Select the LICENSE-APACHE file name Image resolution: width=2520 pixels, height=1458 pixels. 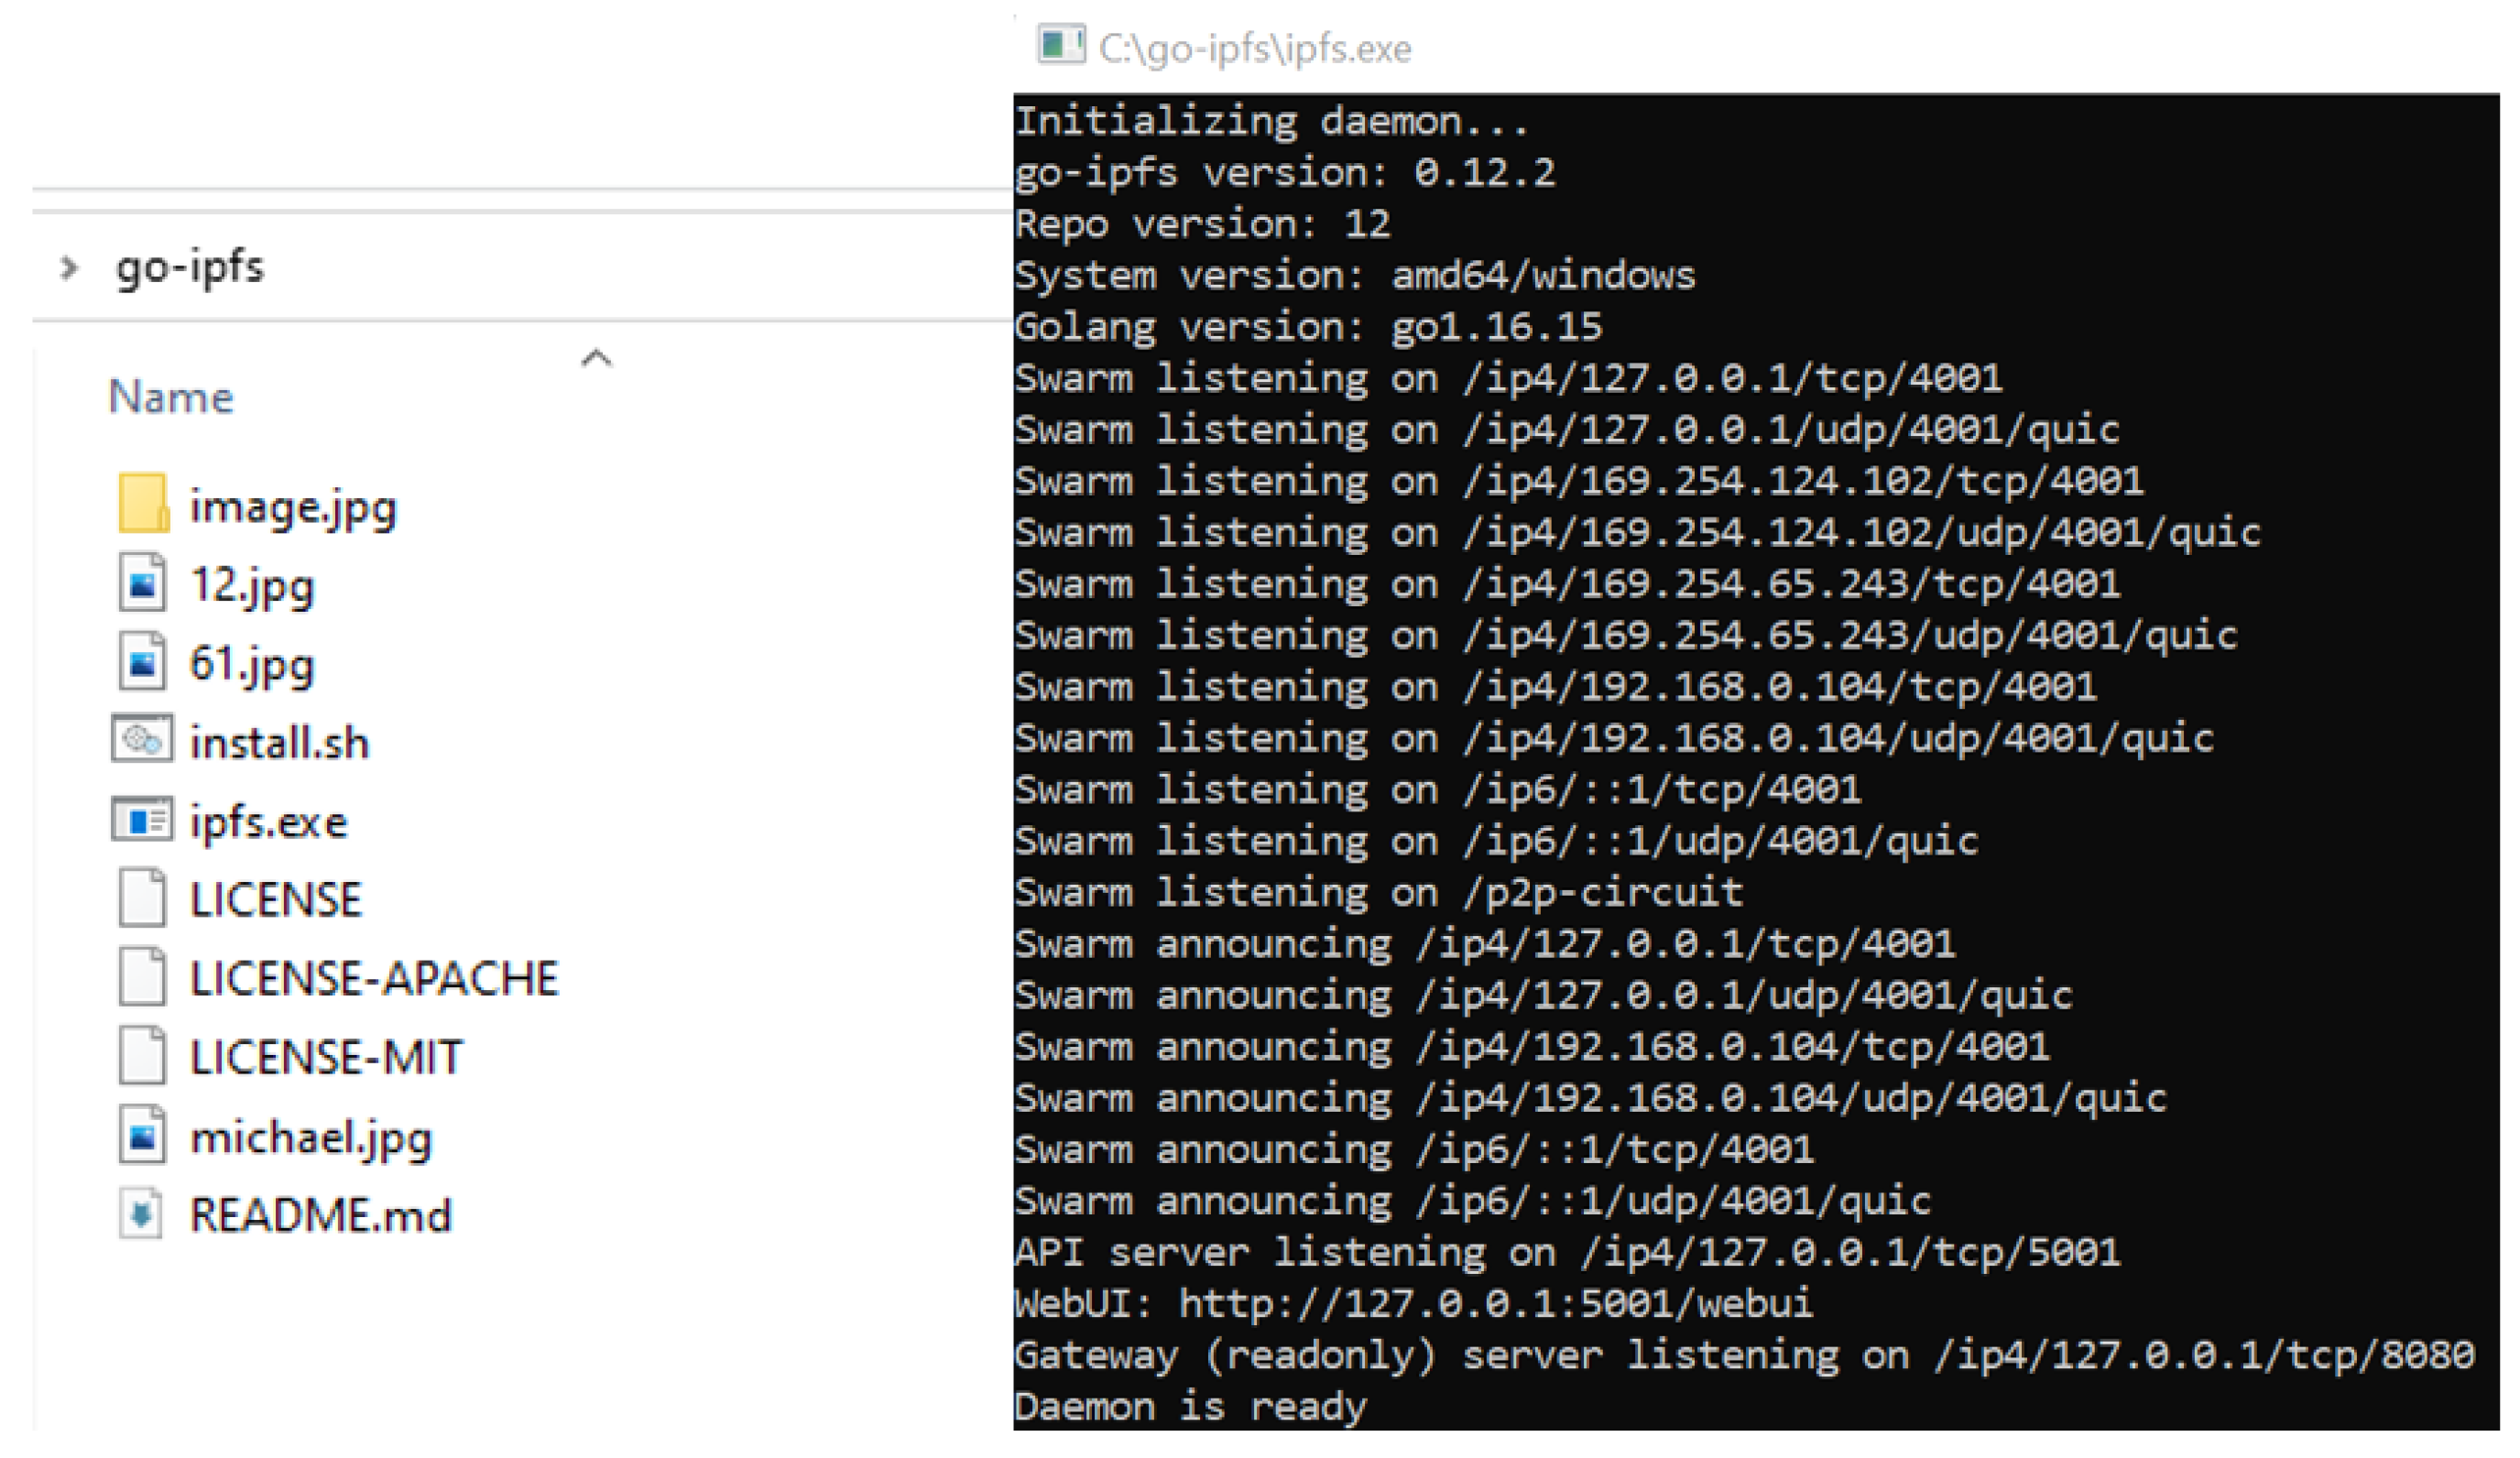[374, 978]
